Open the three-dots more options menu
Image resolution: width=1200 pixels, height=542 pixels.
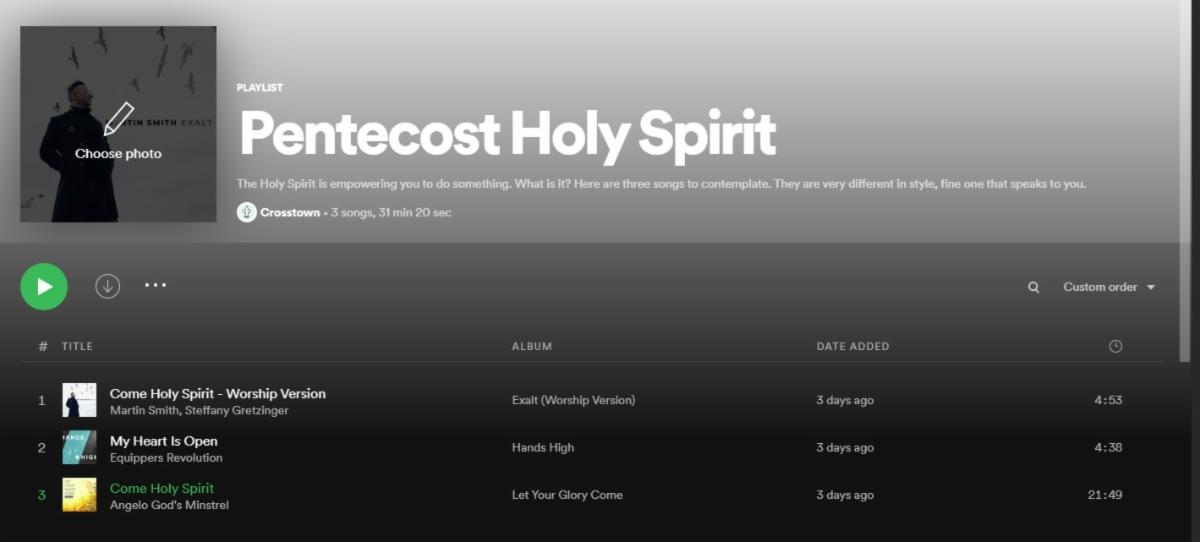[x=155, y=286]
